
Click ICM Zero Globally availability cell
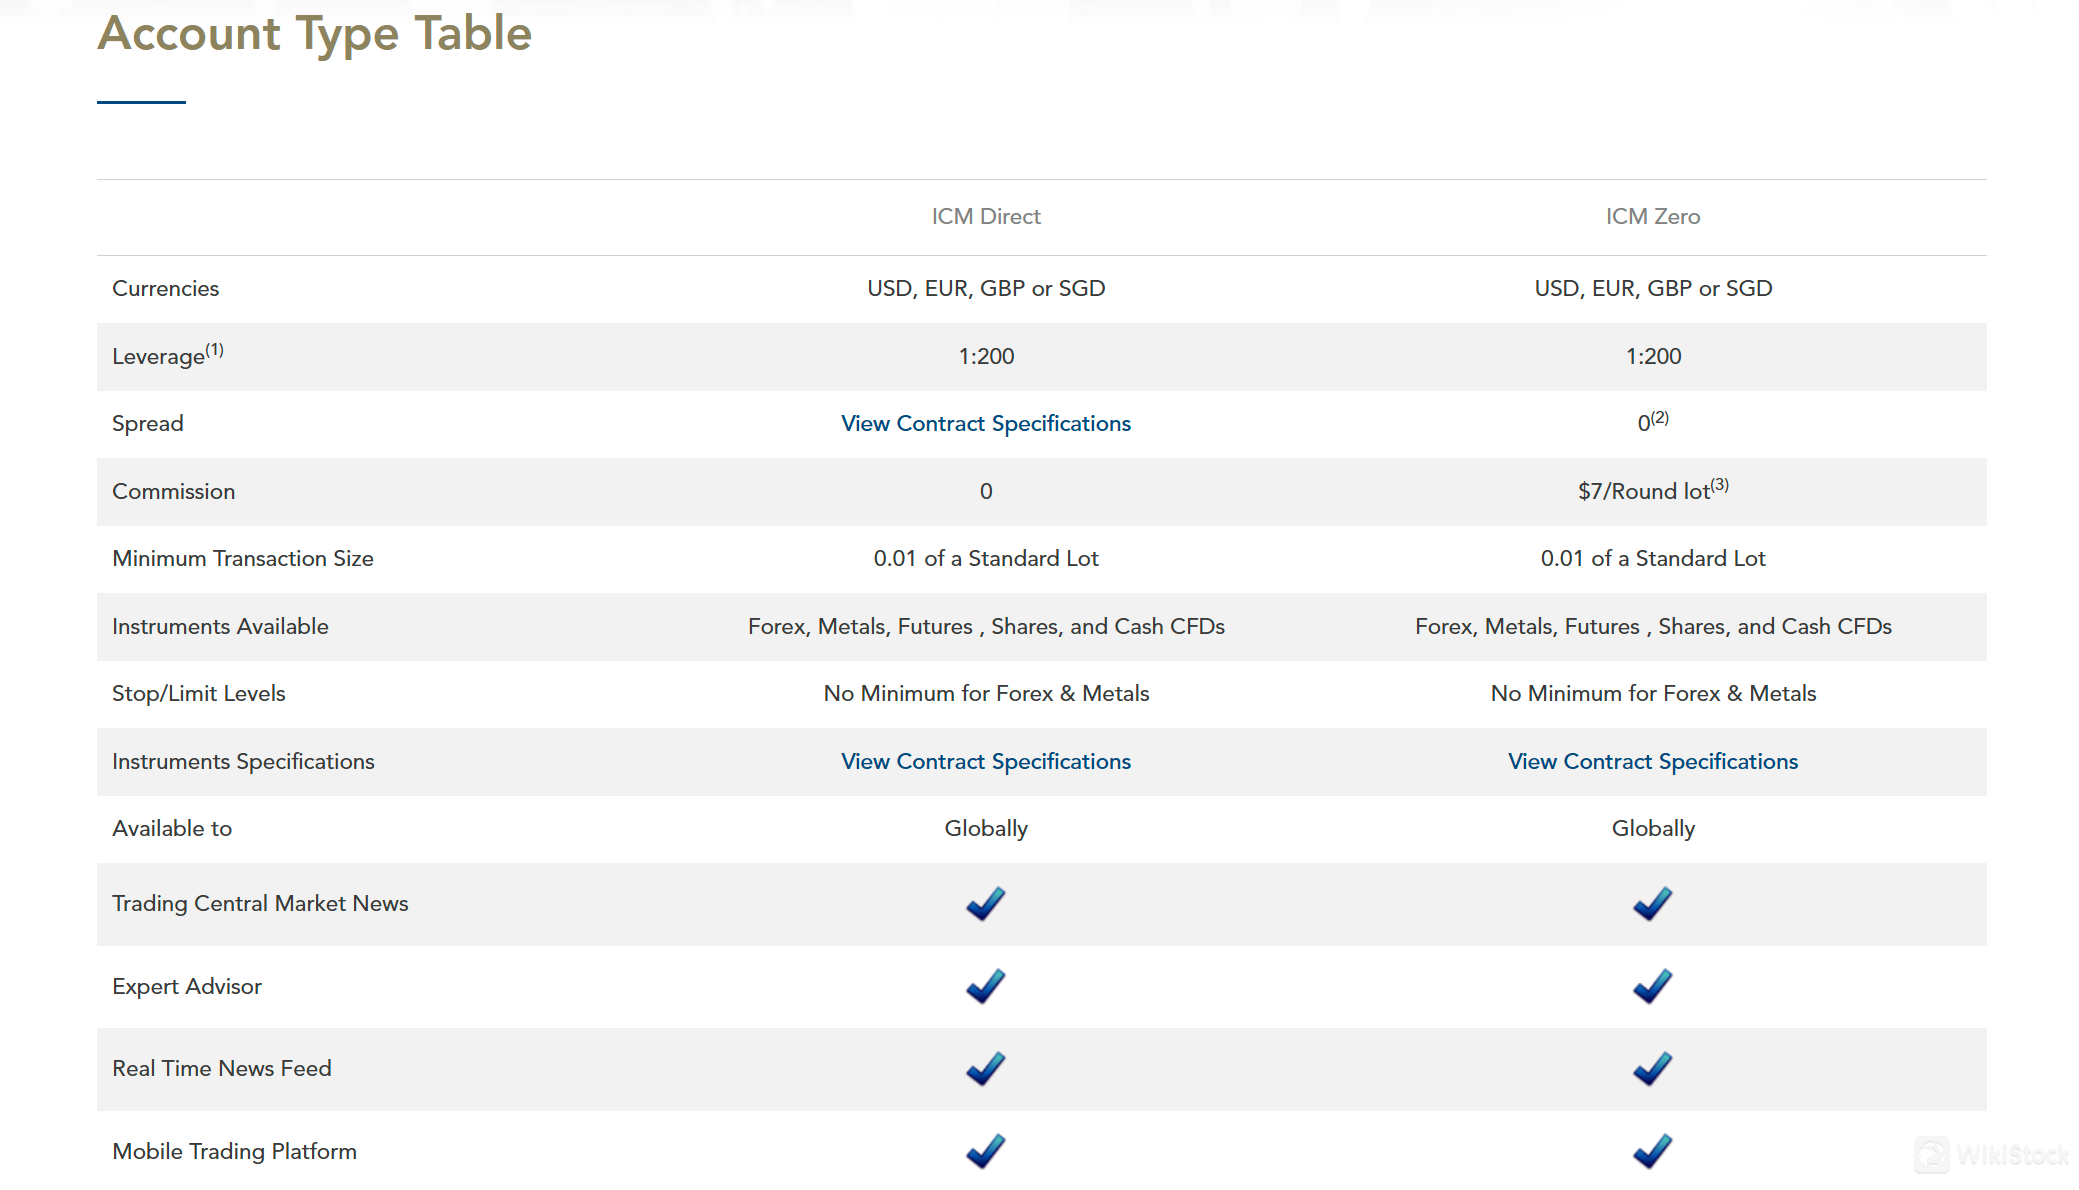pos(1653,829)
